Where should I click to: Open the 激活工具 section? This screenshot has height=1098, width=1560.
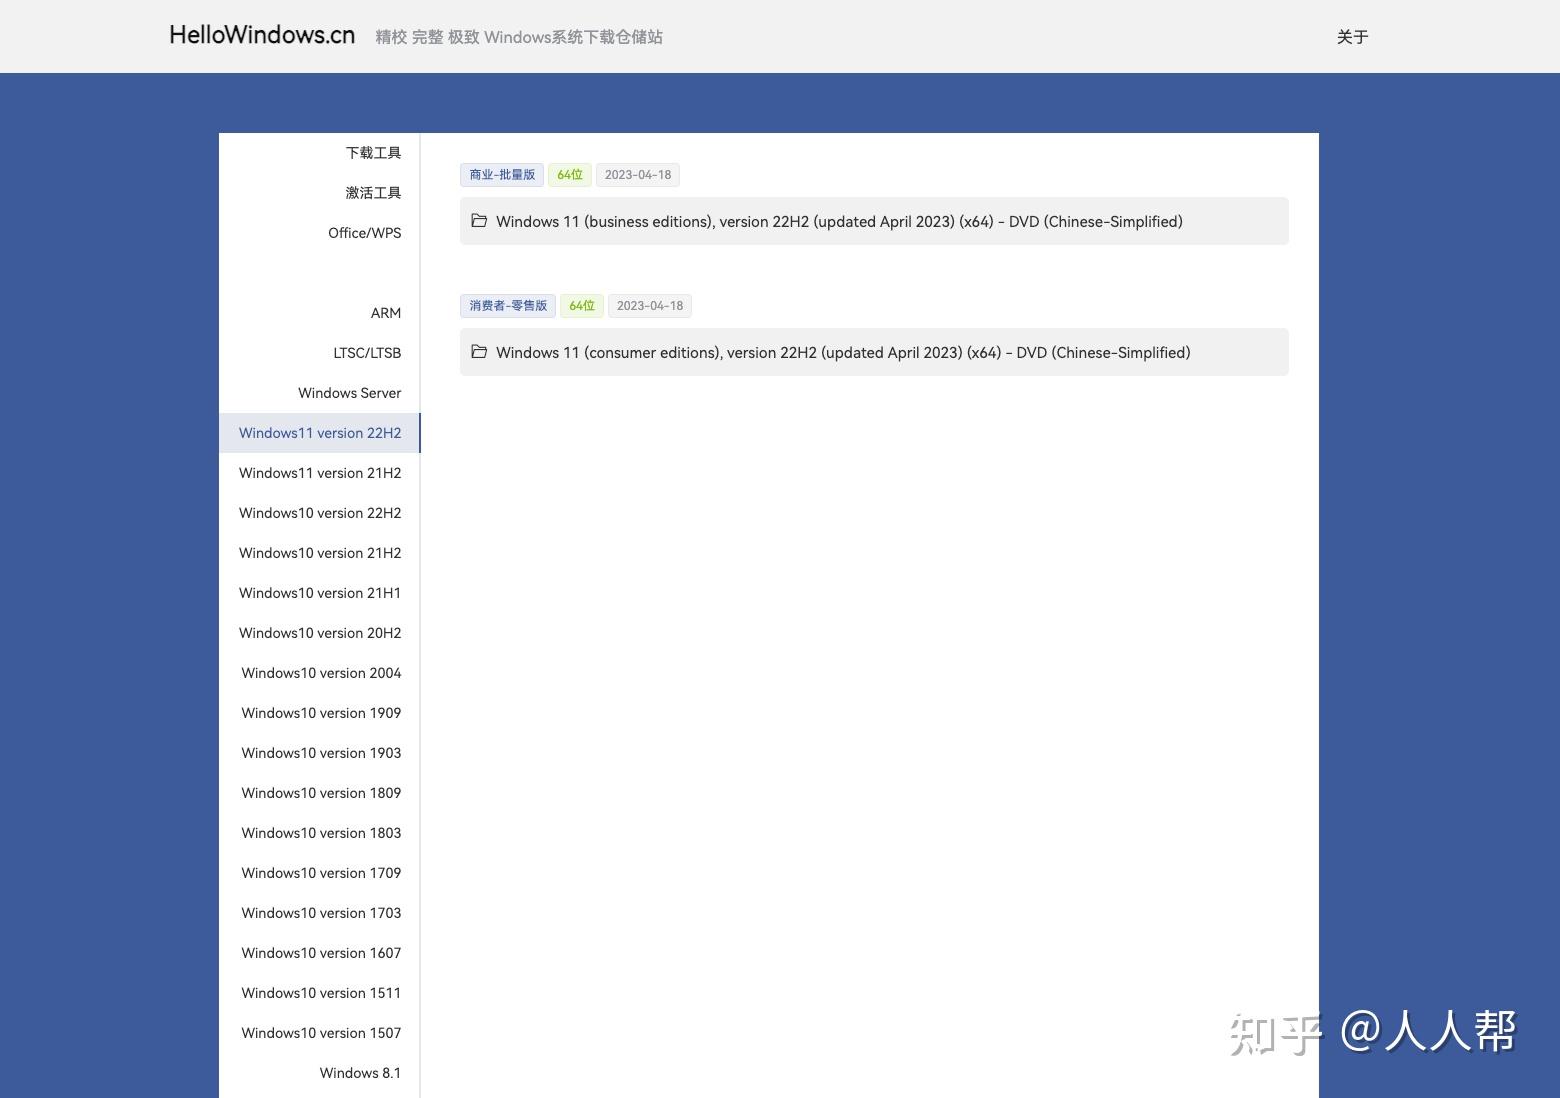373,192
